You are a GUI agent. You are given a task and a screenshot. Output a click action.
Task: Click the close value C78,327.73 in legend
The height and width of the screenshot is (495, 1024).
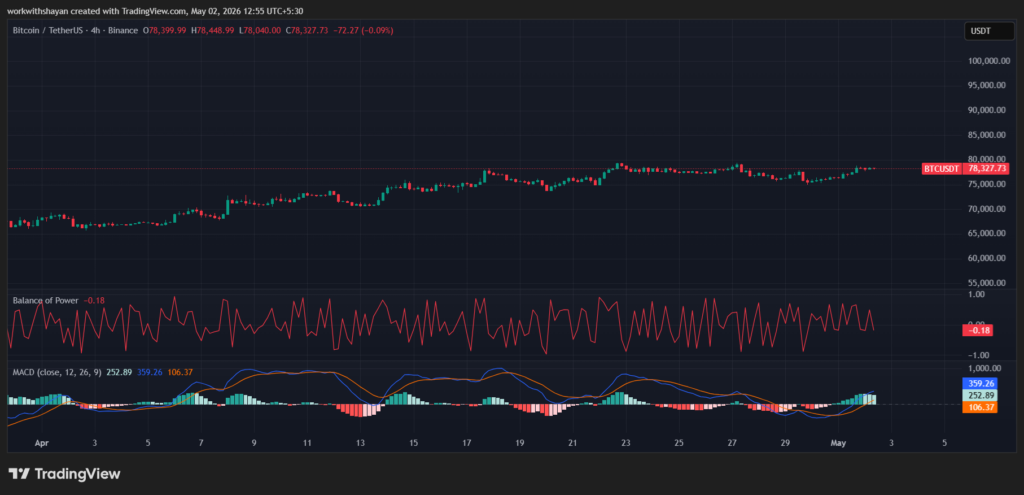coord(307,30)
